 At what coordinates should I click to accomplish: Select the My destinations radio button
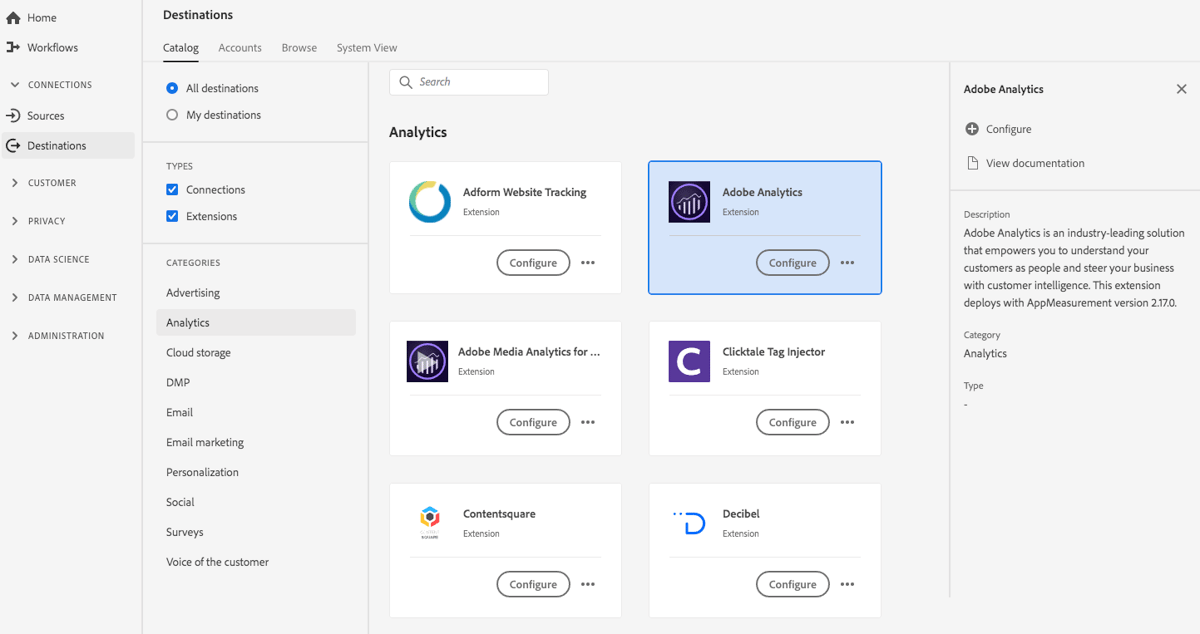pos(172,115)
